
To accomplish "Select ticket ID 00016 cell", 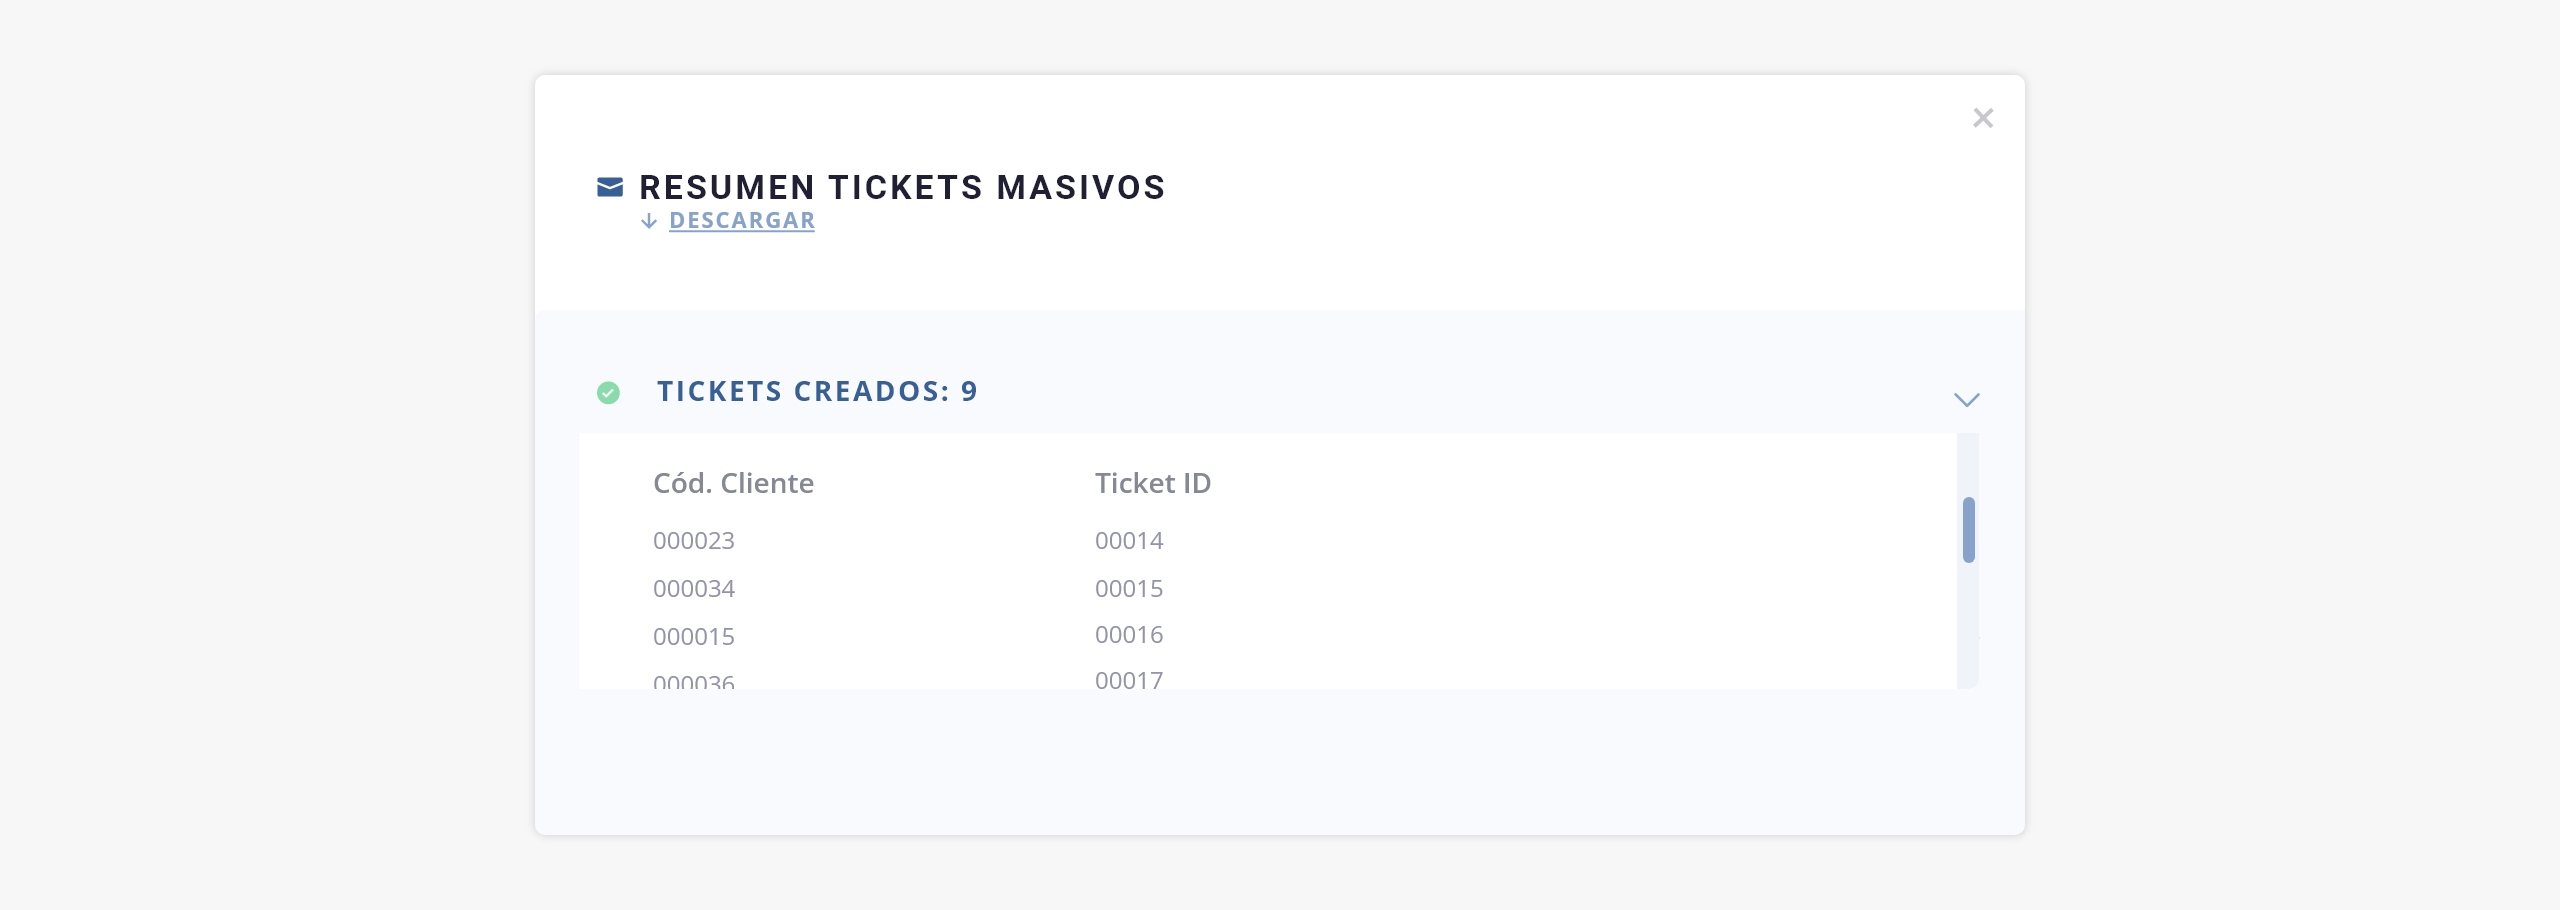I will [x=1129, y=635].
